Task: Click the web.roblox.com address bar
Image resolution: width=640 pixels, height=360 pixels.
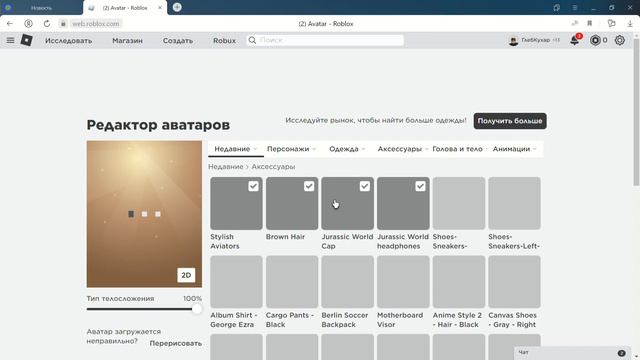Action: tap(96, 24)
